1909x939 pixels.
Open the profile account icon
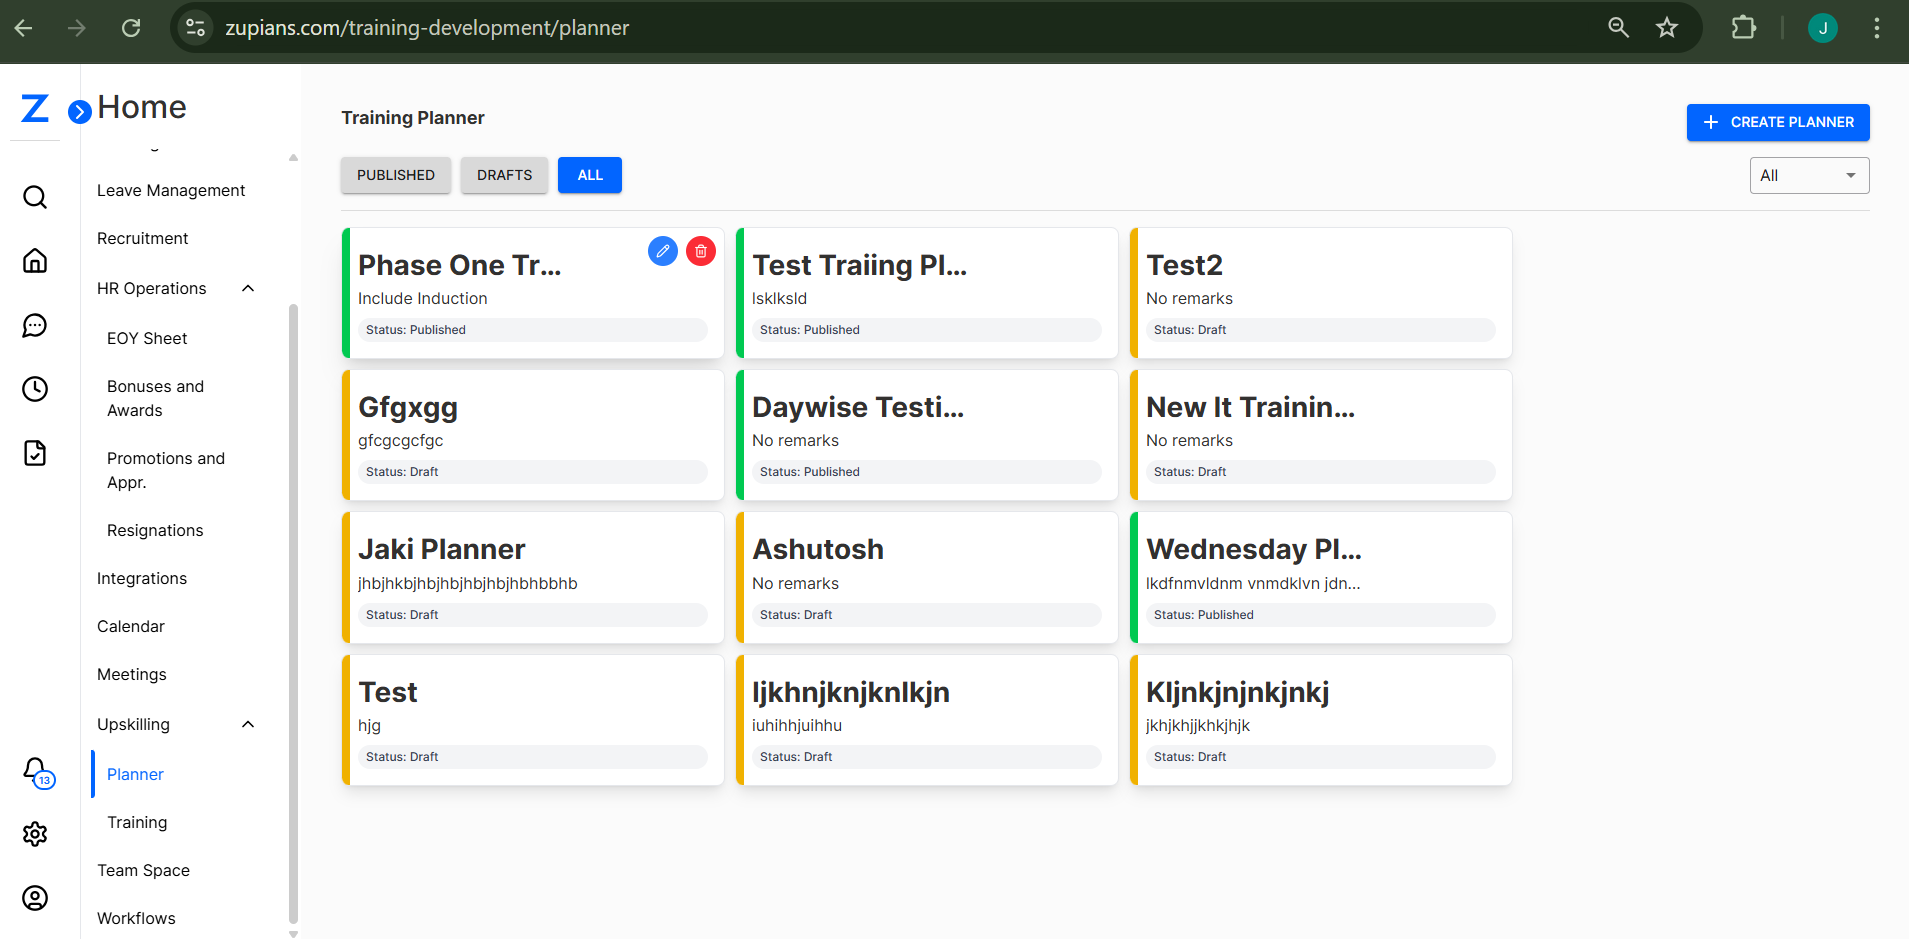click(35, 898)
